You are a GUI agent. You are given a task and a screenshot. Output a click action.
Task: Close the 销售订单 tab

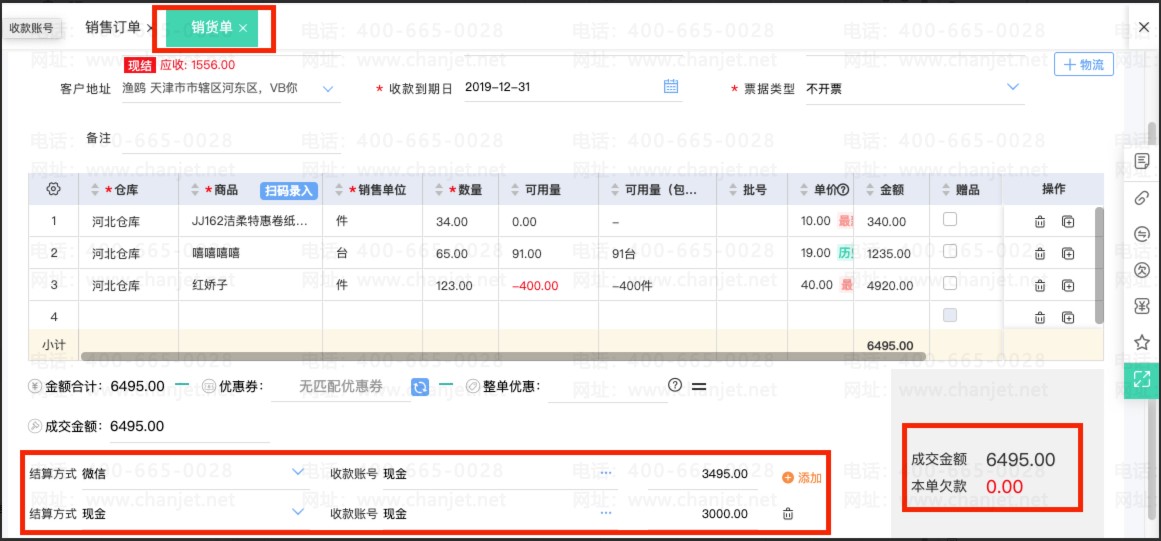click(149, 28)
